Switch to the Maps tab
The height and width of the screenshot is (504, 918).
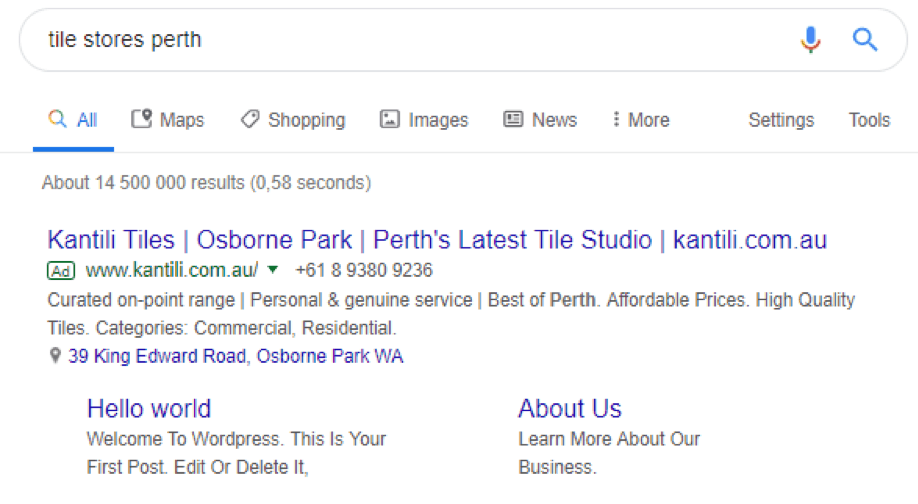click(x=167, y=120)
